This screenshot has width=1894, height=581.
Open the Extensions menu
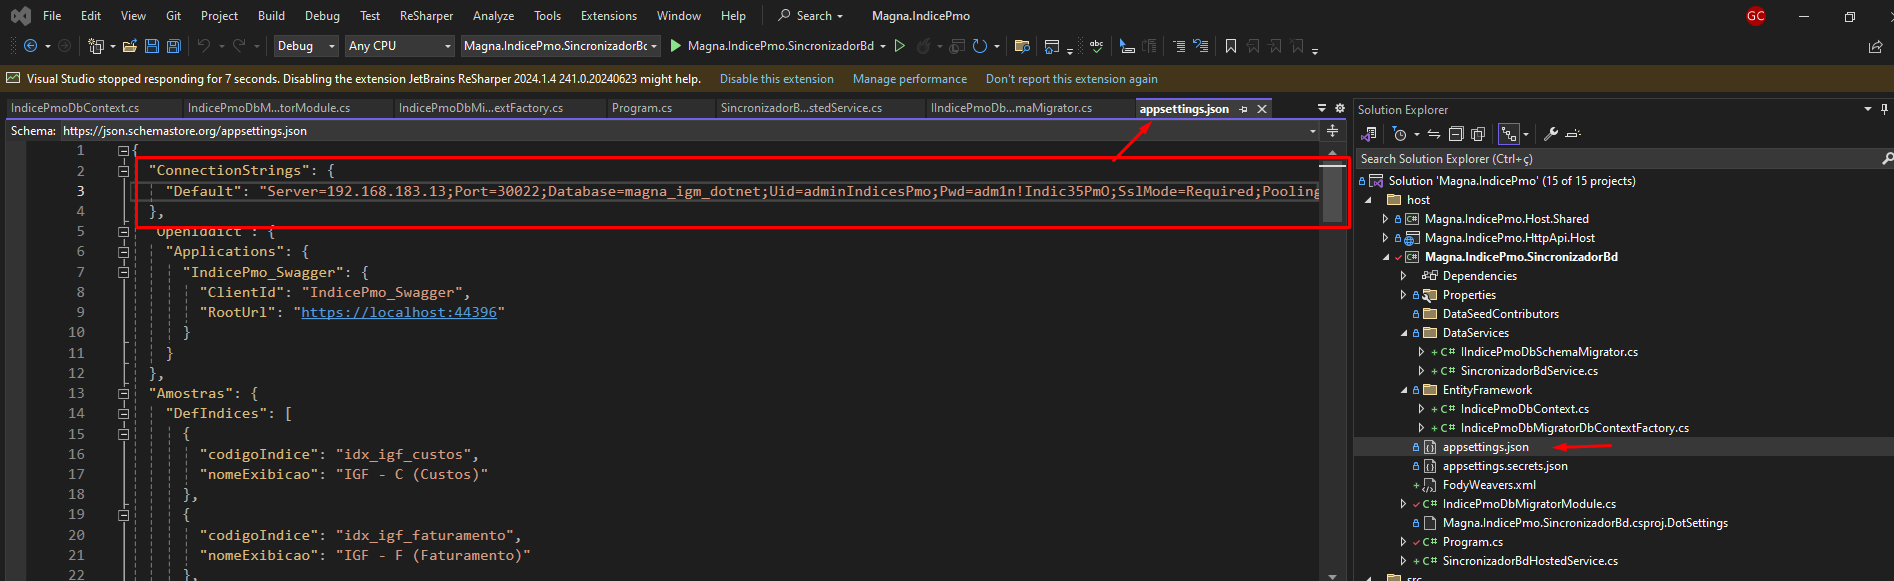608,16
